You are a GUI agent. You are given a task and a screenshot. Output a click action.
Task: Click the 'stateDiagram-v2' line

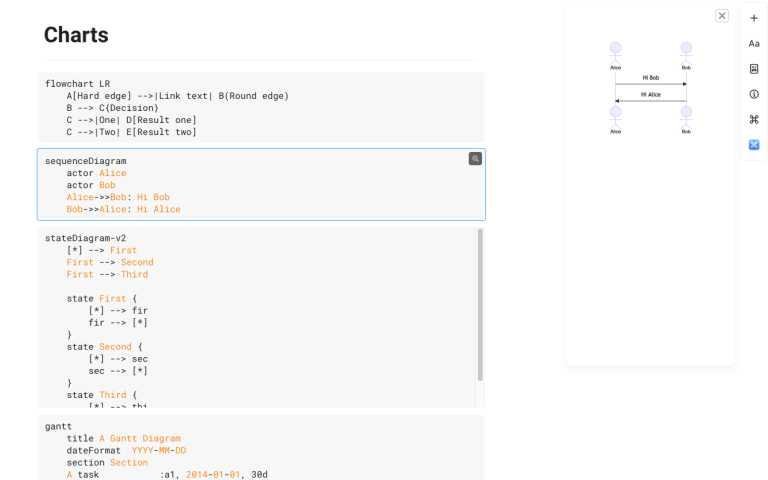pyautogui.click(x=86, y=238)
